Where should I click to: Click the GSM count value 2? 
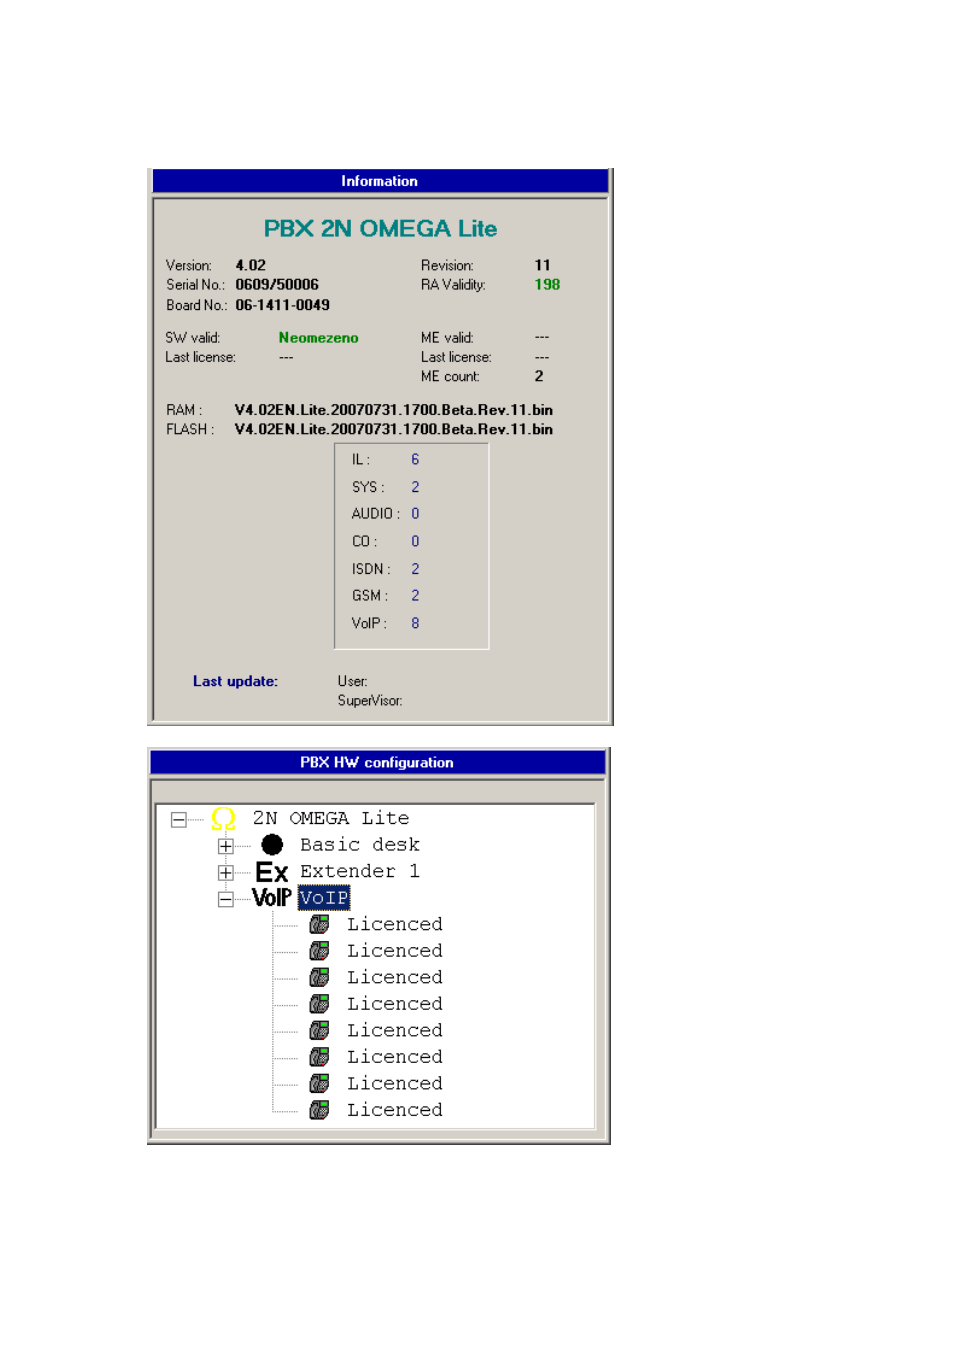pos(415,596)
